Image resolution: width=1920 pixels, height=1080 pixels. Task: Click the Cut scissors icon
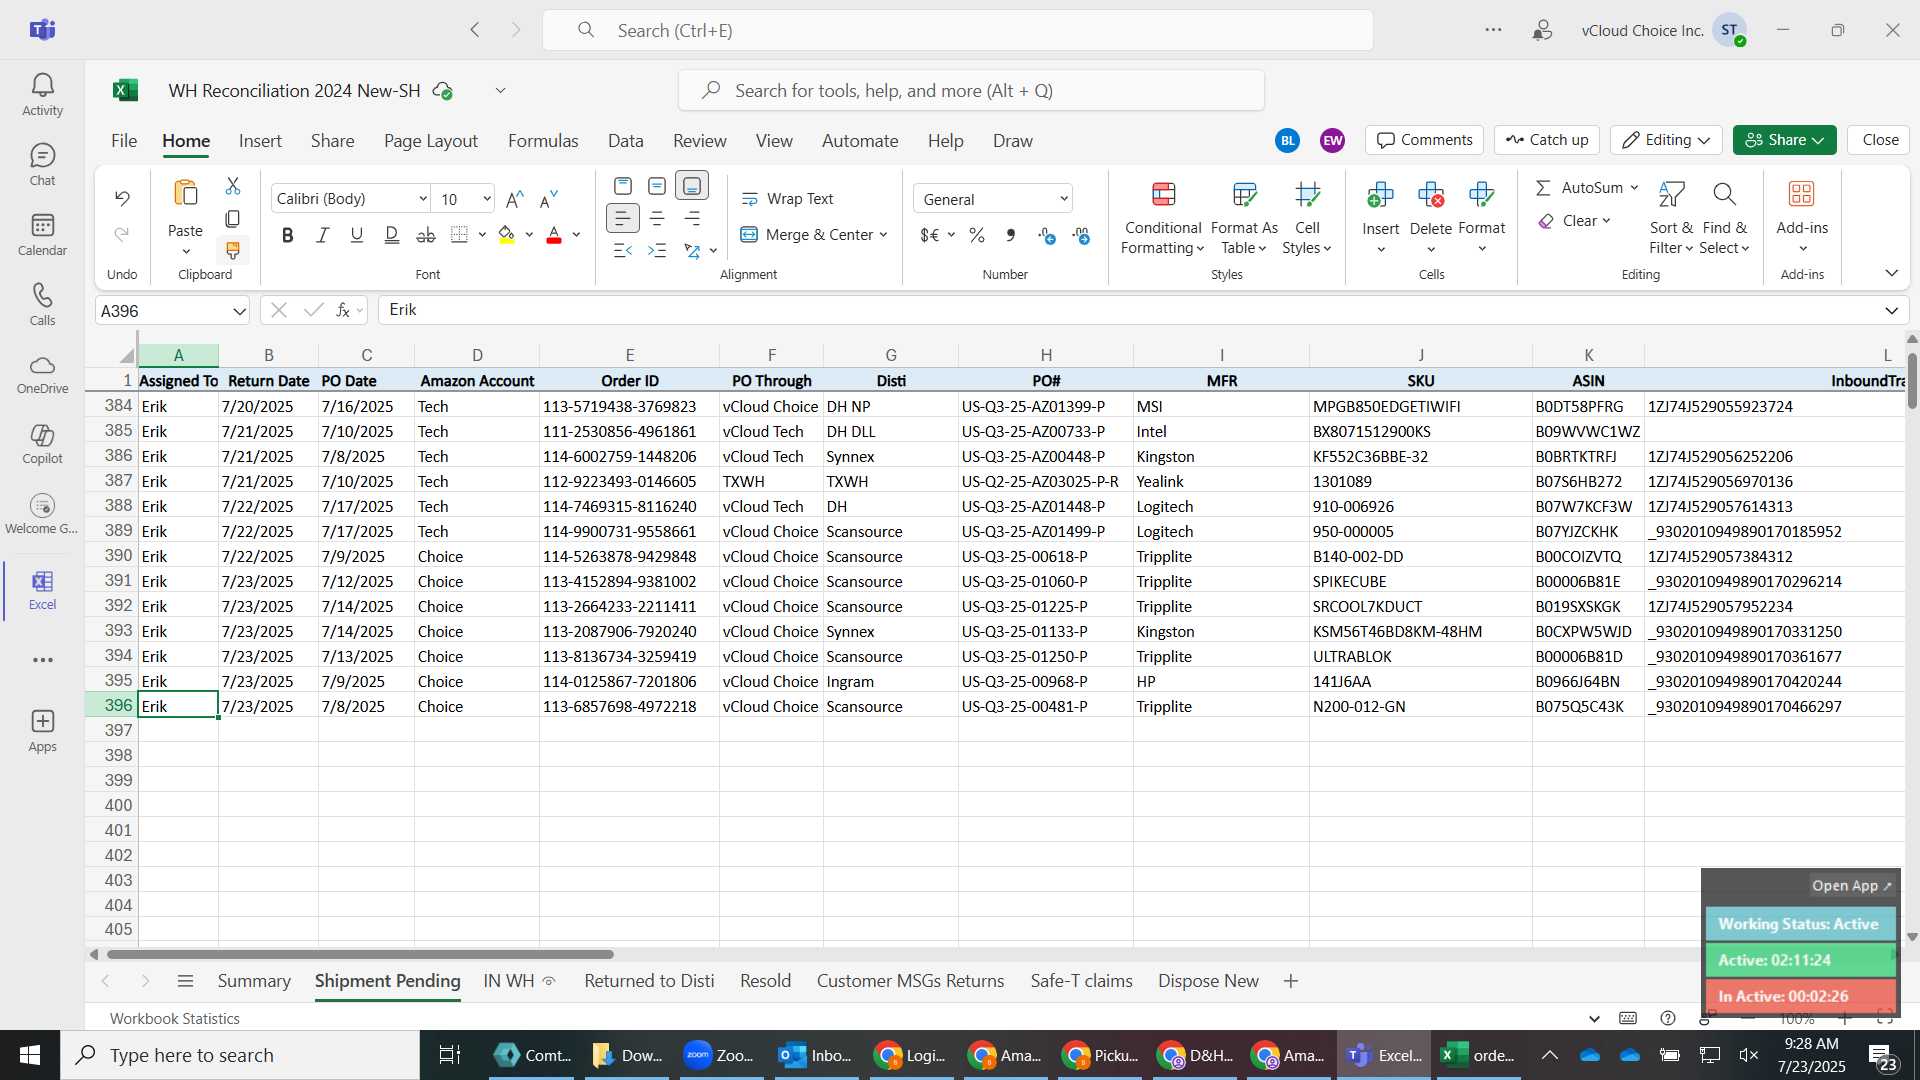233,186
